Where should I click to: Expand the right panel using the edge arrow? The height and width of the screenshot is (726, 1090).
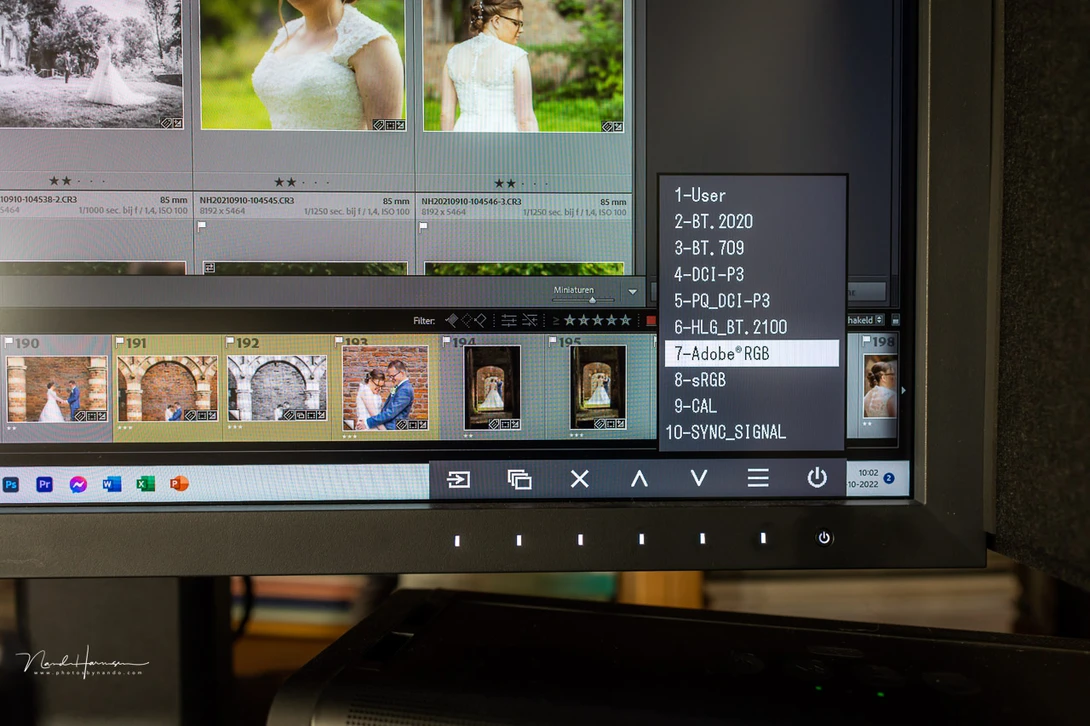(x=903, y=391)
